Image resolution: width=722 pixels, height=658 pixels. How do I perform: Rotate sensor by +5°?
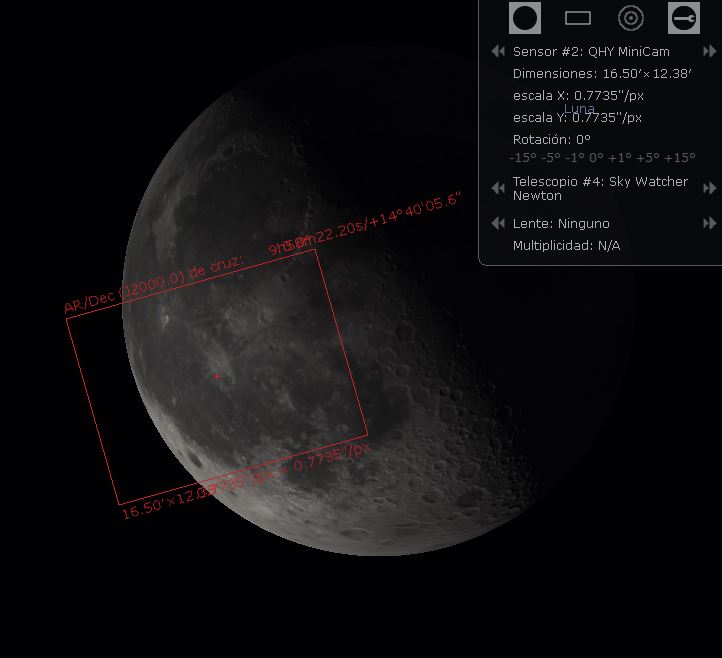click(646, 158)
